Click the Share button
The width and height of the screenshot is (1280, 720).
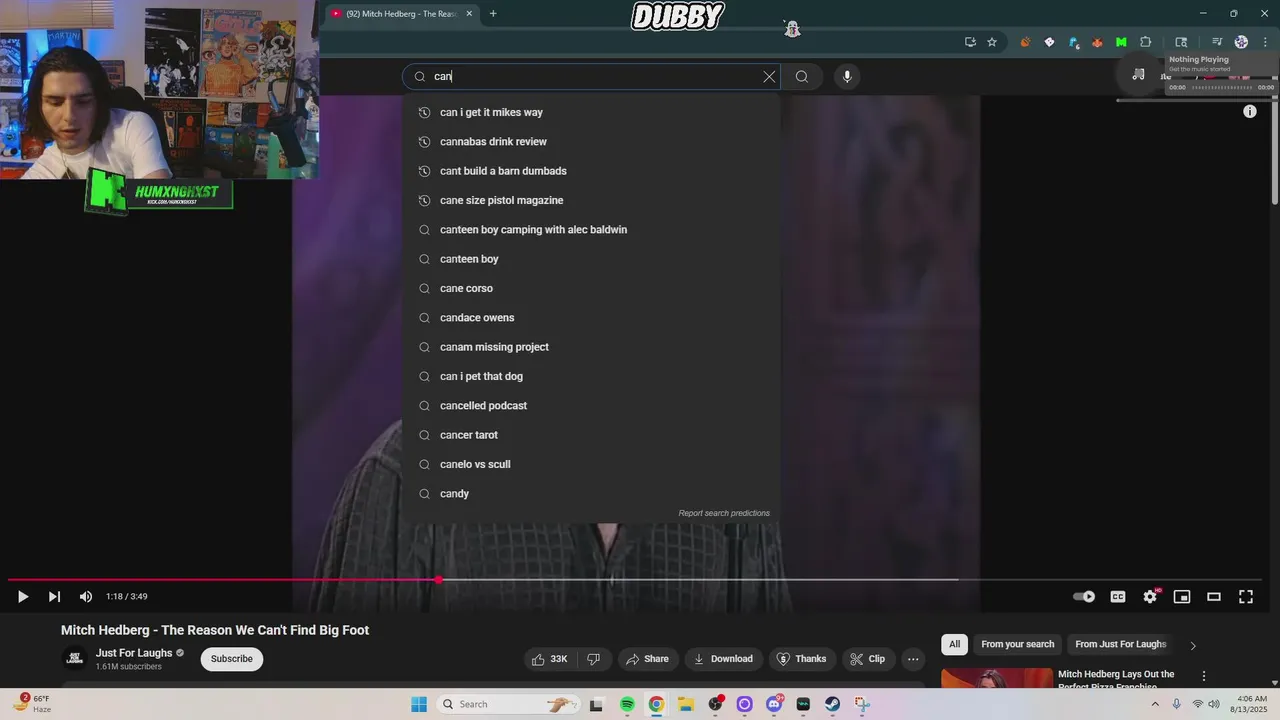tap(647, 659)
